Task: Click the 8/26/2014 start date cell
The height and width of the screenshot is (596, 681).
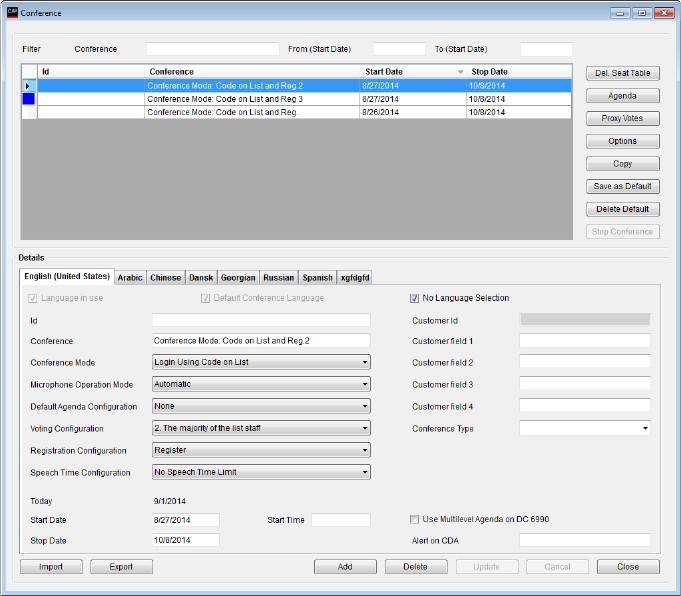Action: (x=413, y=112)
